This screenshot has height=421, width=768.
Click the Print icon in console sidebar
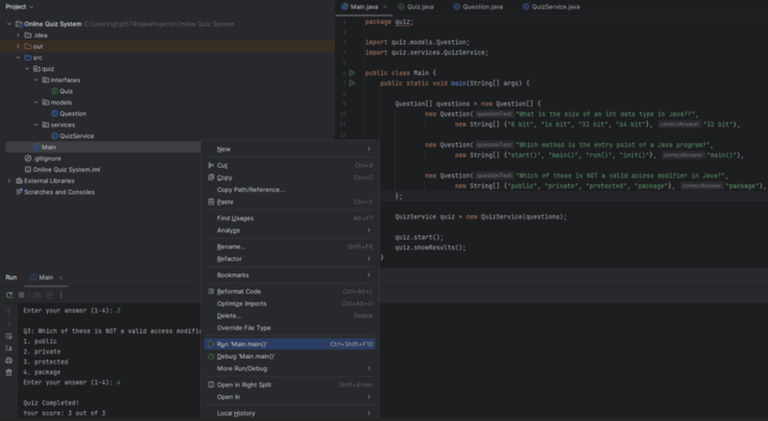tap(9, 359)
